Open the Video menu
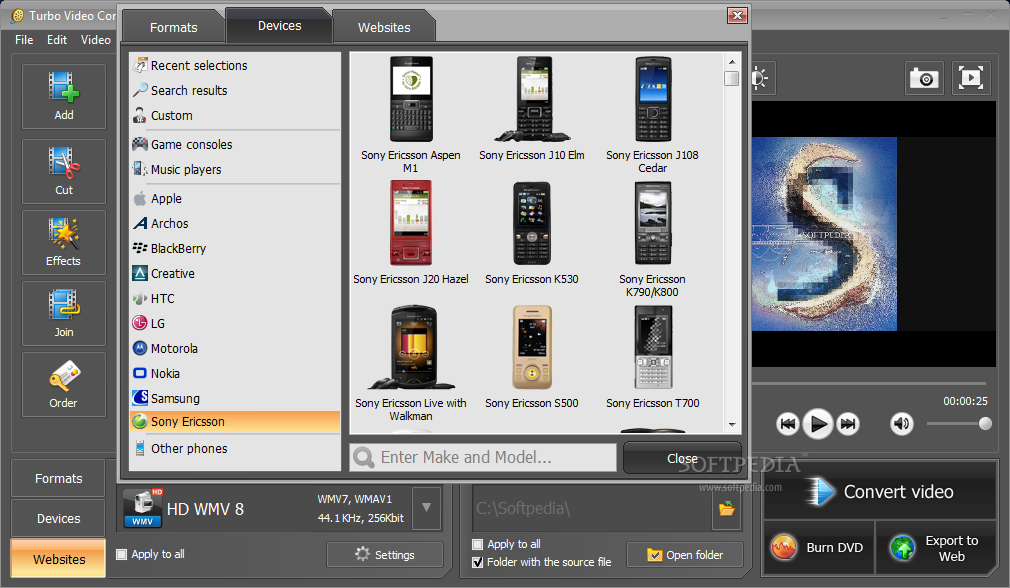The height and width of the screenshot is (588, 1010). 95,40
